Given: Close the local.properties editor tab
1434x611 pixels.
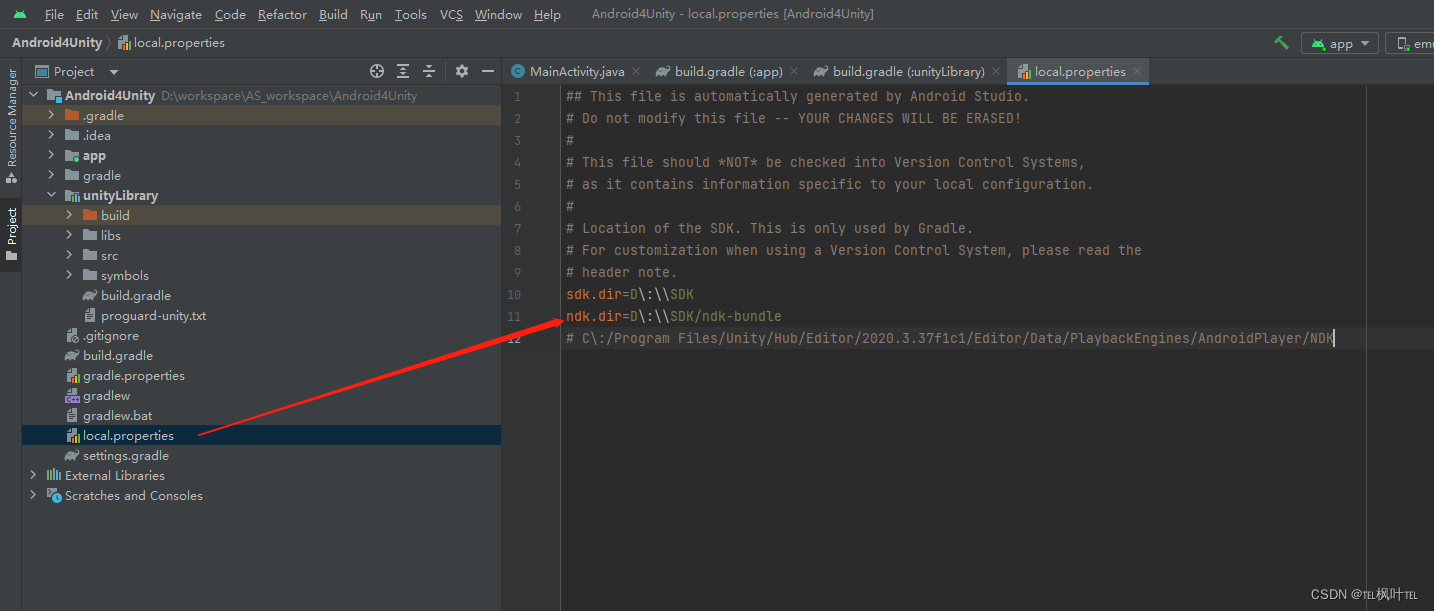Looking at the screenshot, I should [1137, 71].
